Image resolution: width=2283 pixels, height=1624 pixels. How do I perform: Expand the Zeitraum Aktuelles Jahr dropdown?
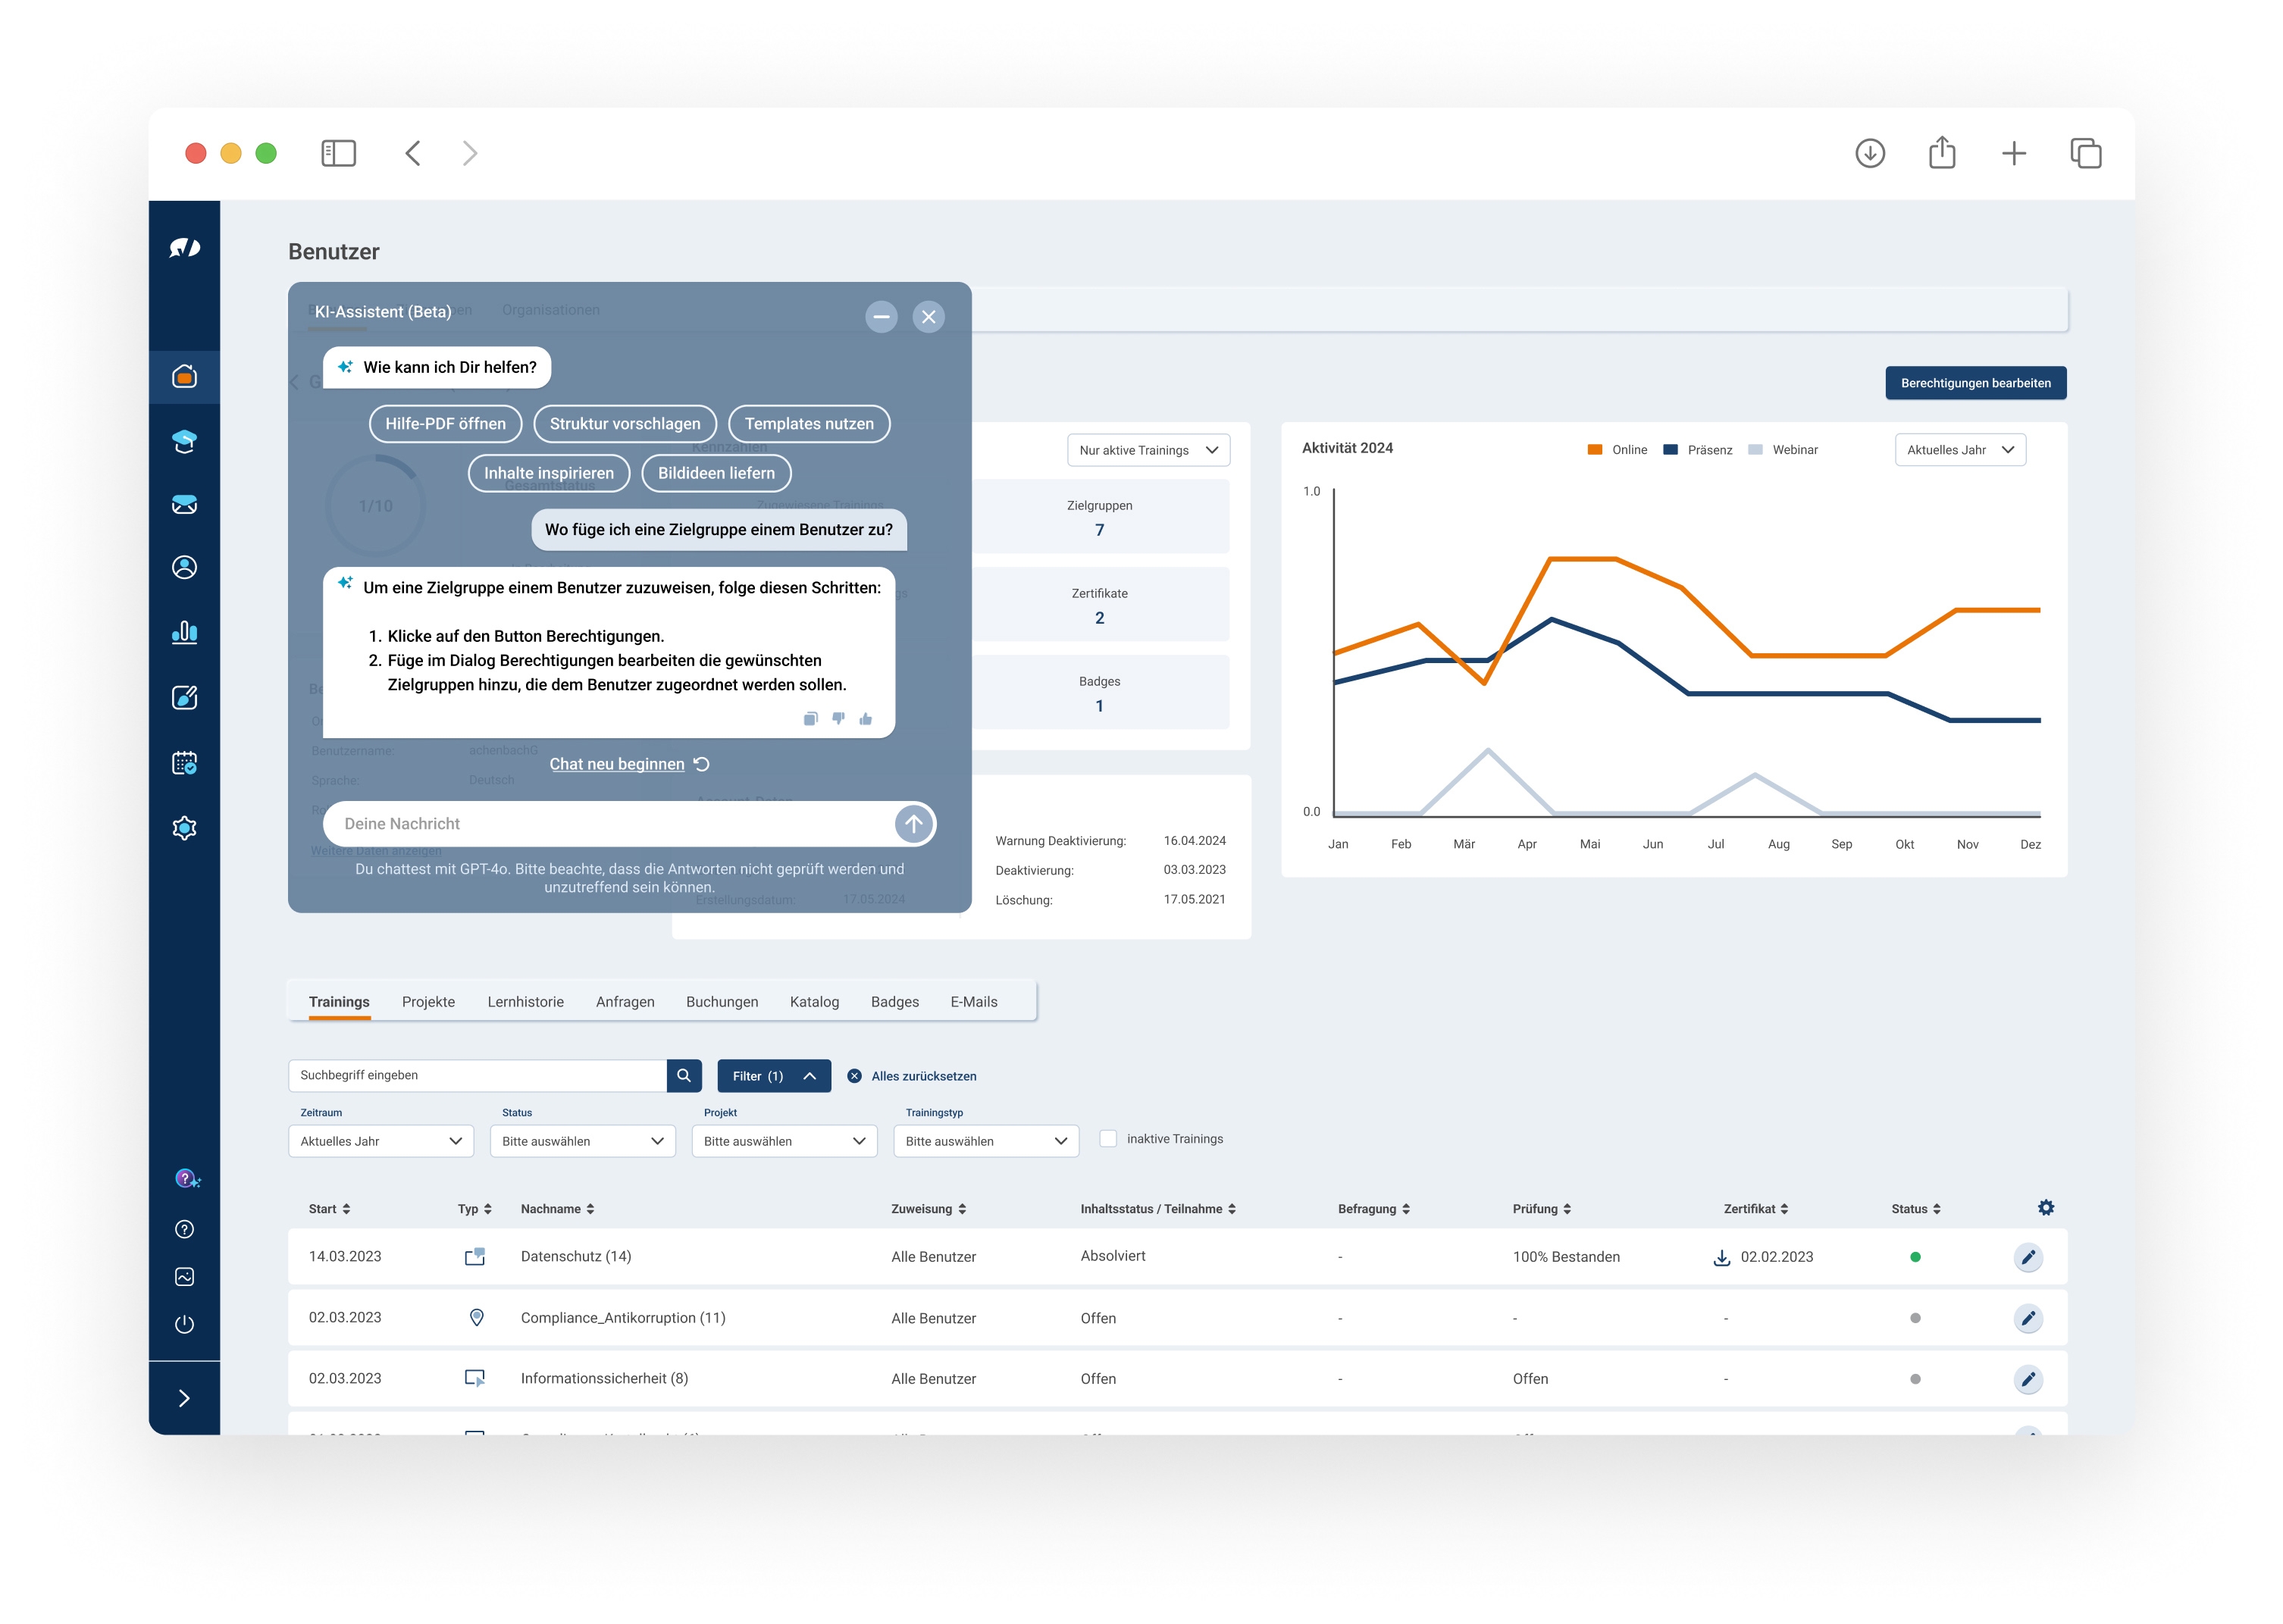(380, 1141)
